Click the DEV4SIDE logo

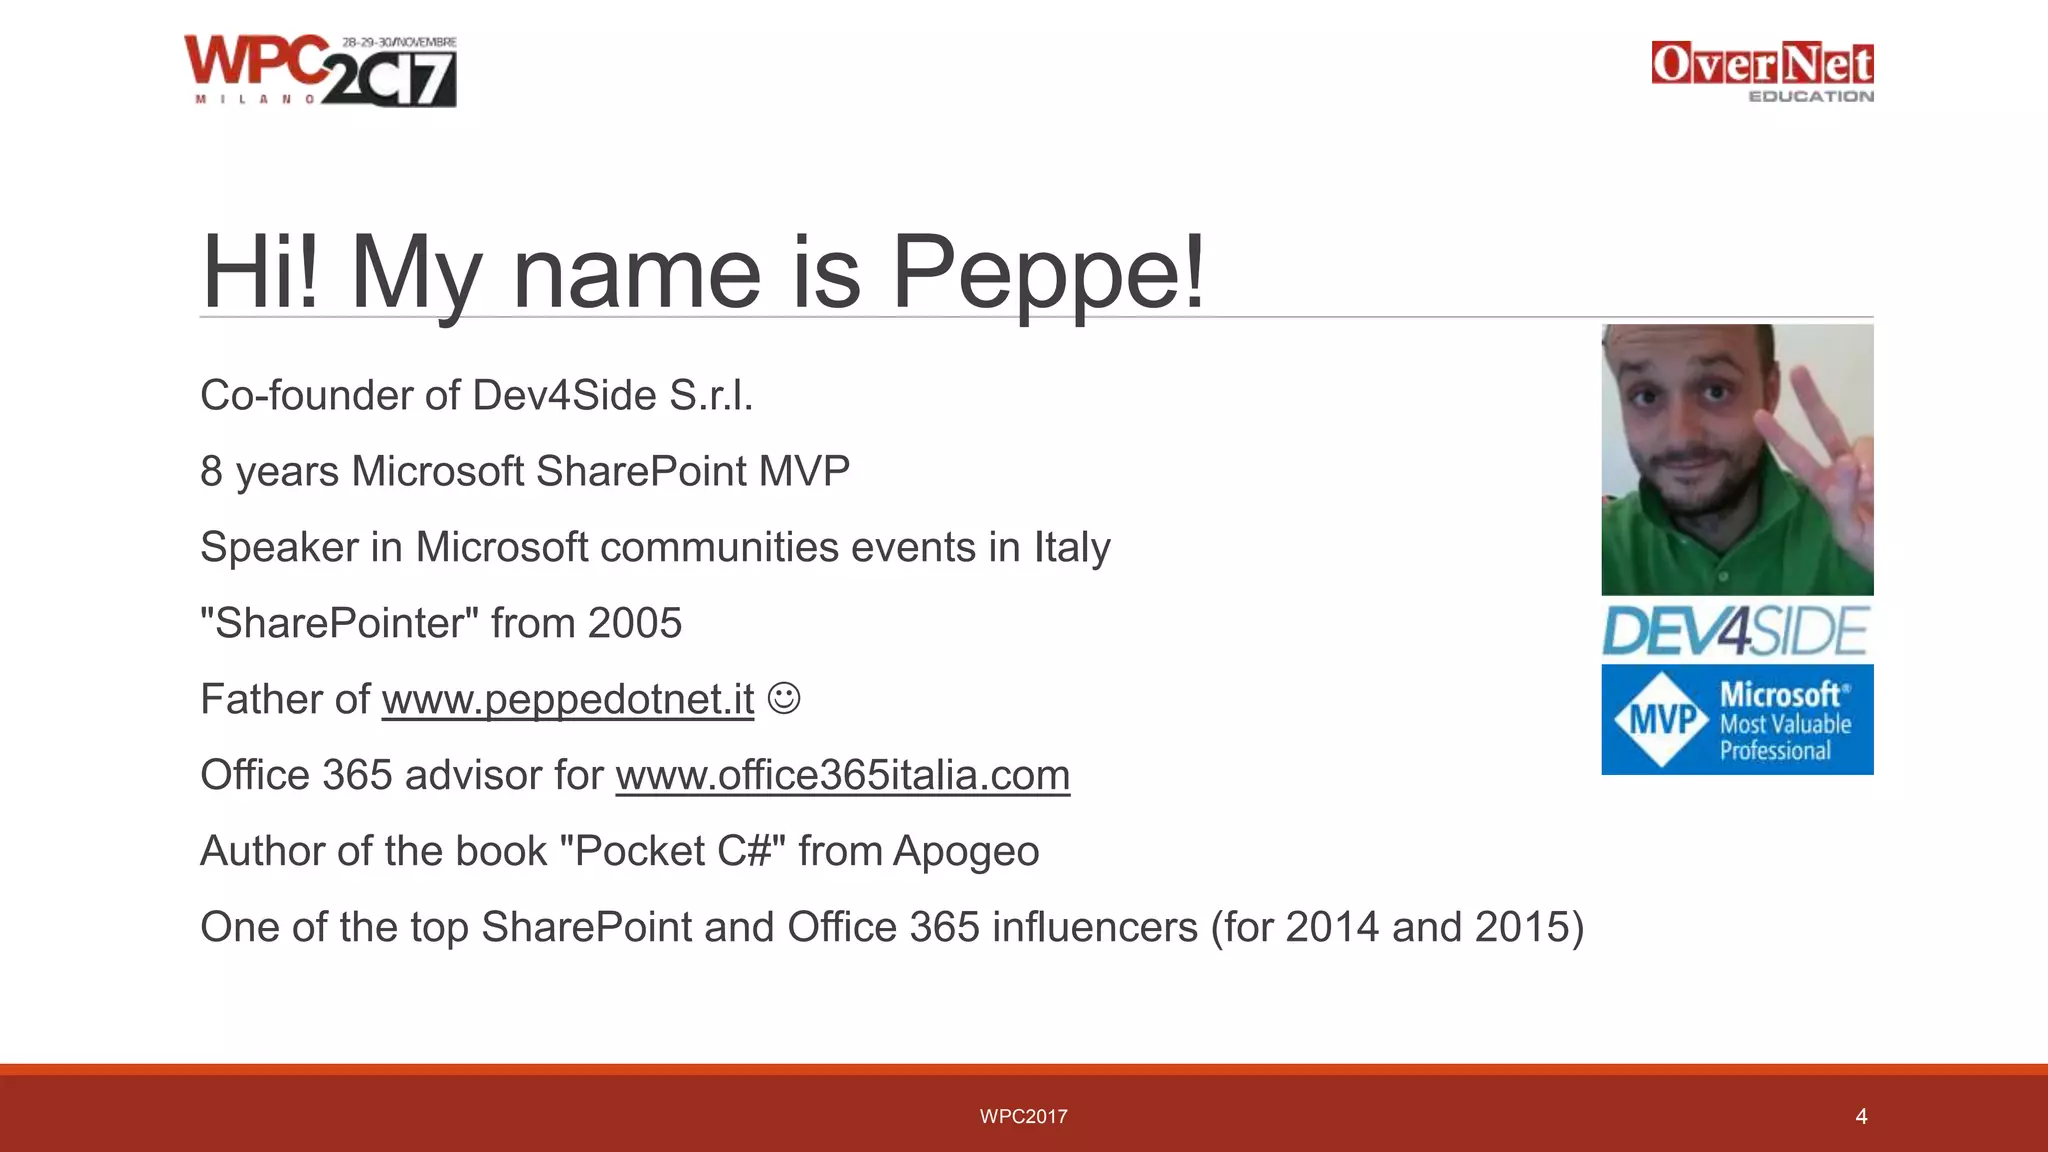(1735, 631)
